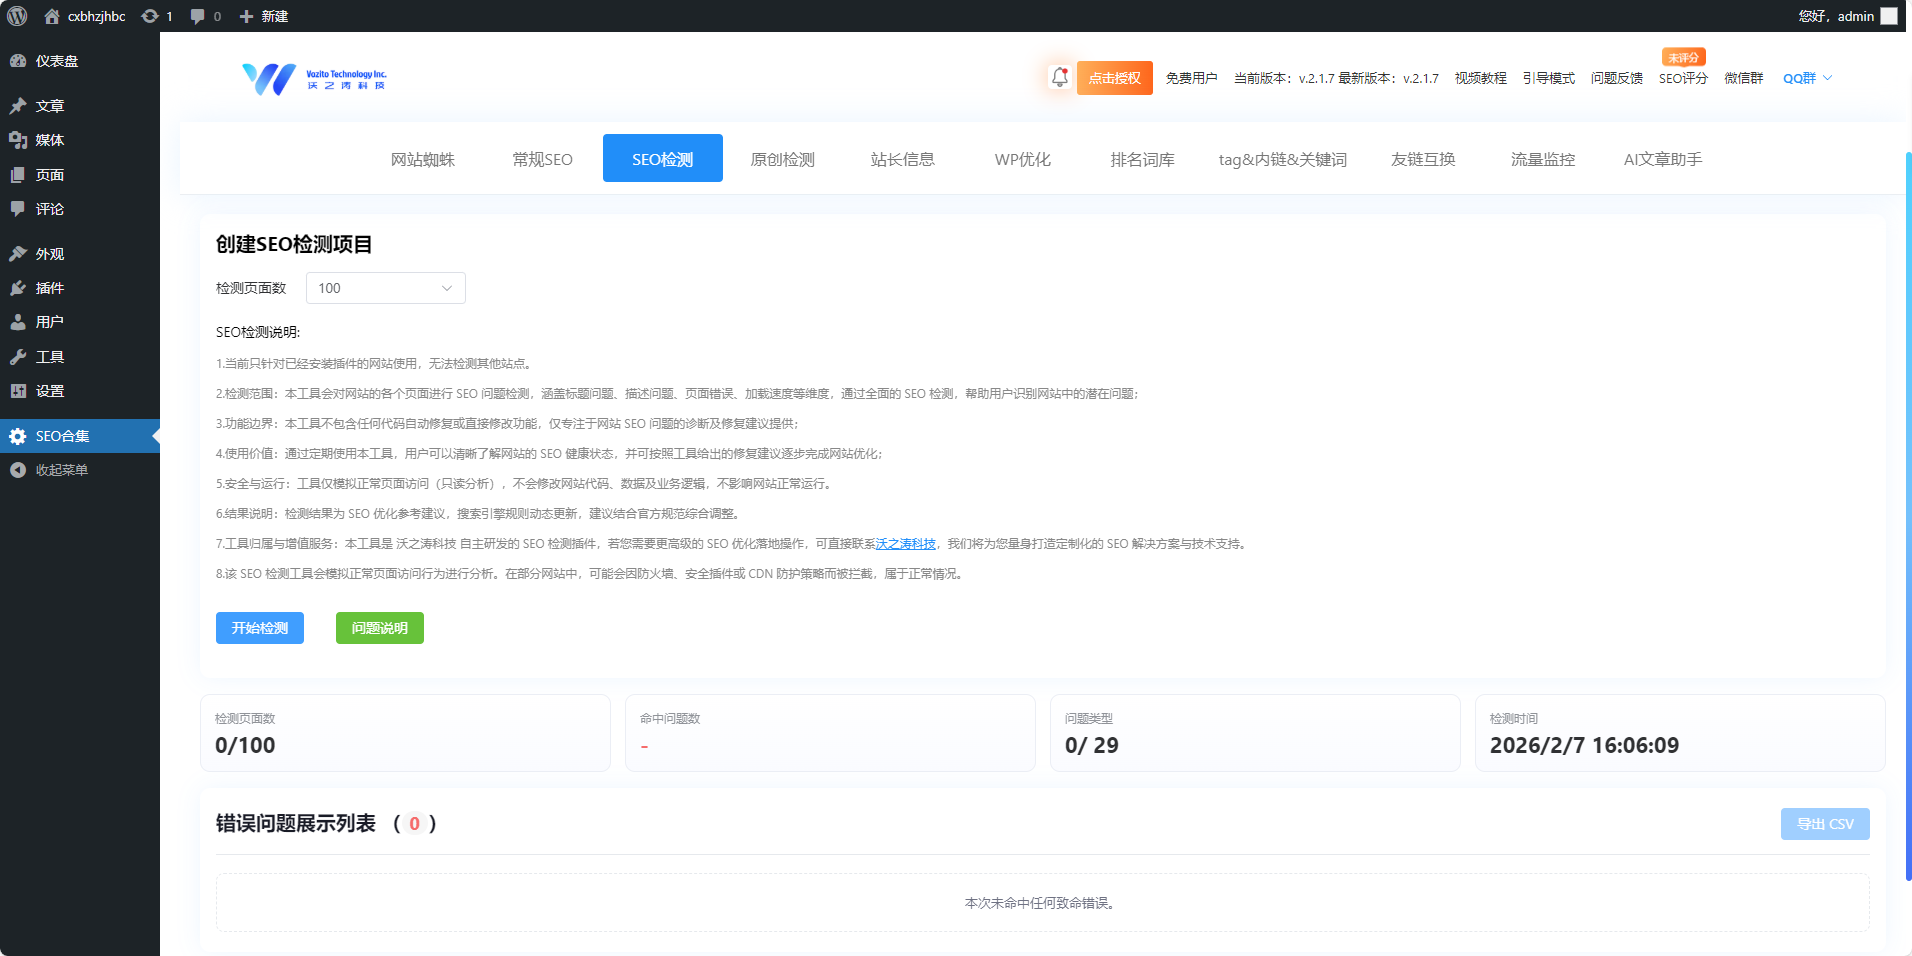Image resolution: width=1912 pixels, height=956 pixels.
Task: Click the notification bell icon
Action: (x=1058, y=77)
